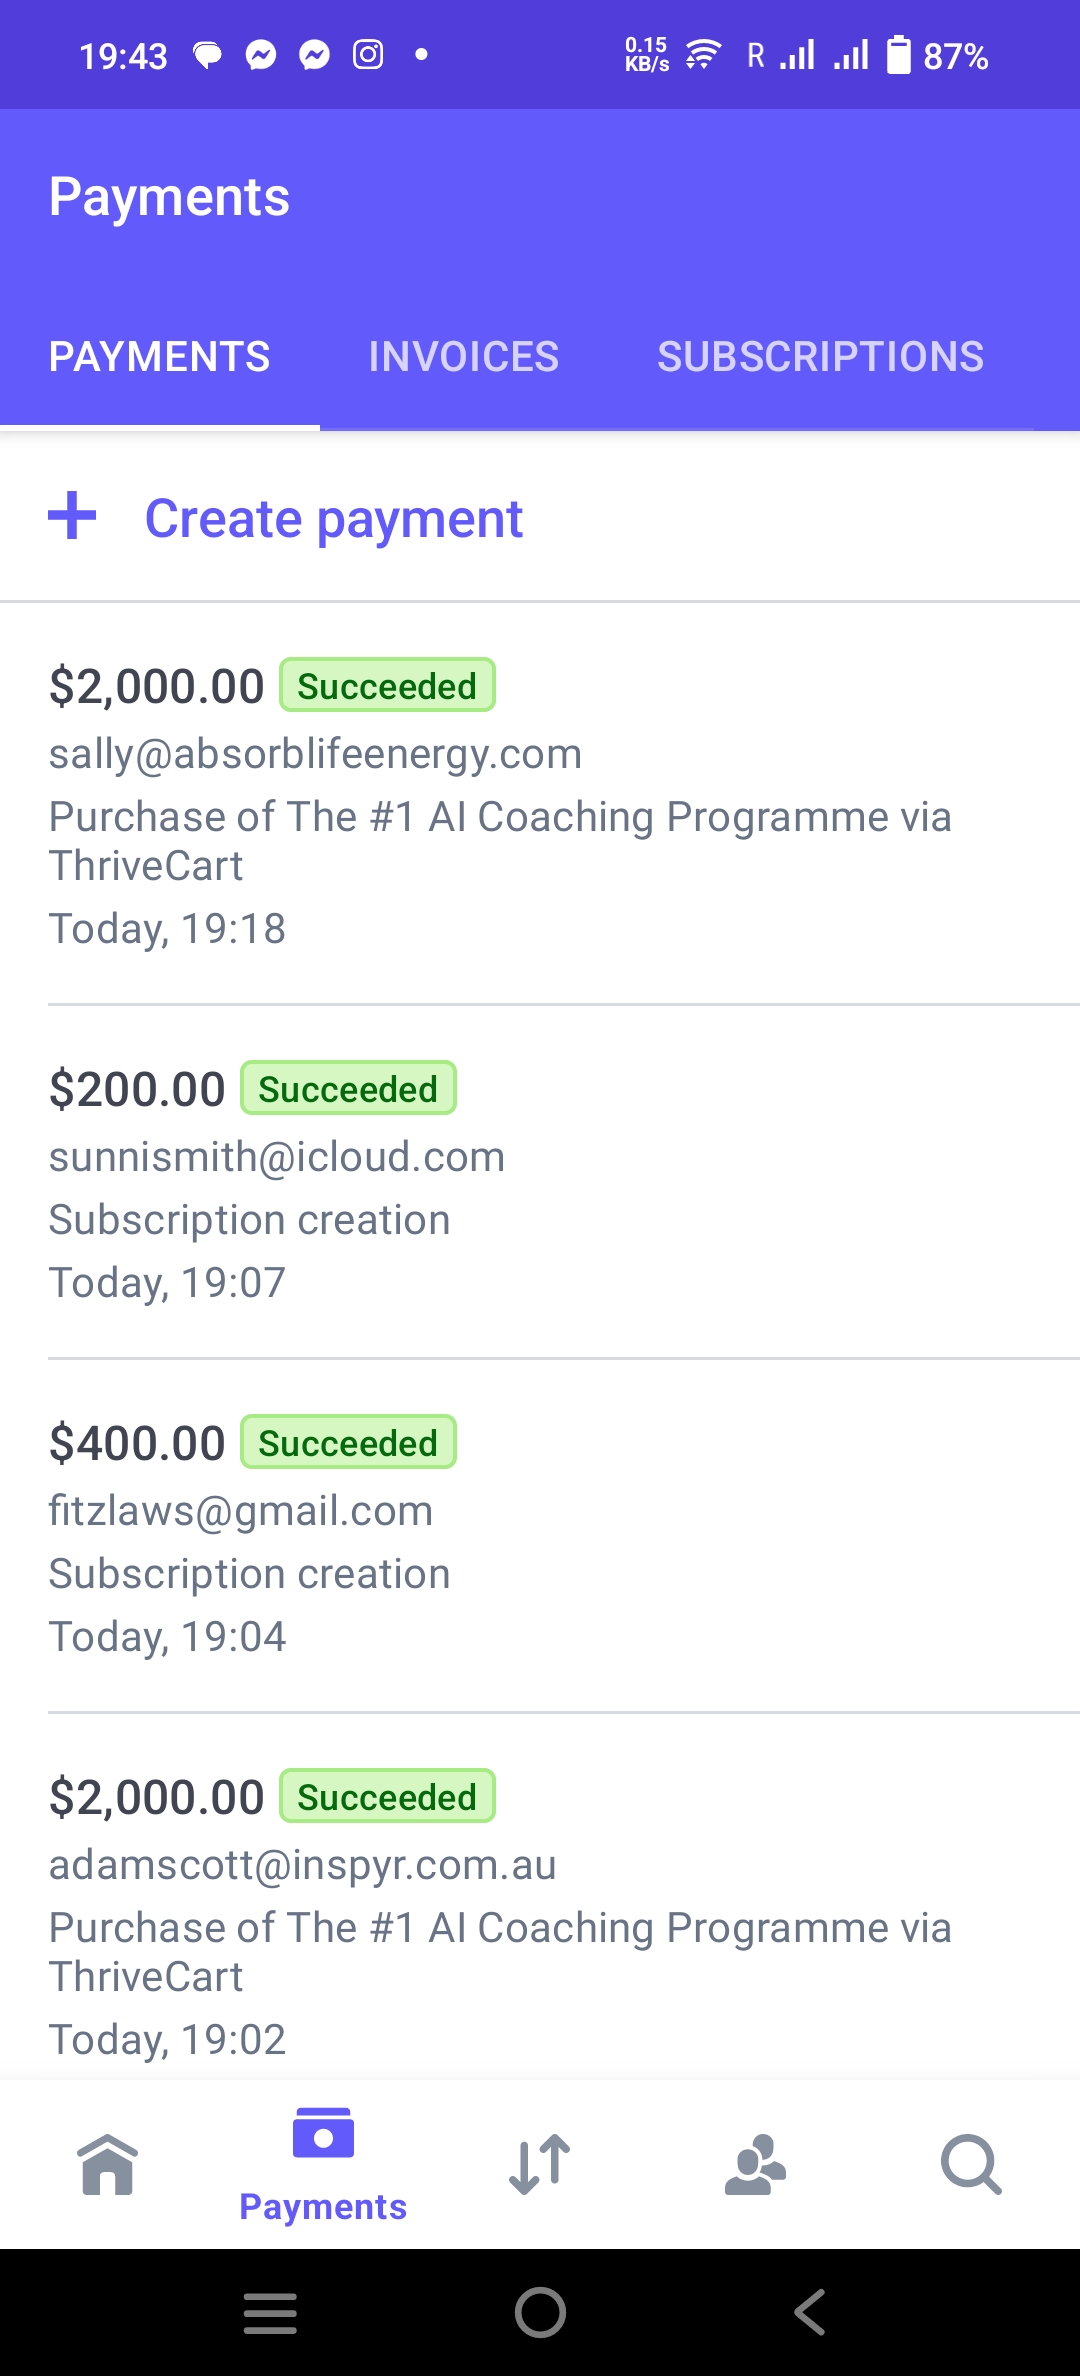1080x2376 pixels.
Task: Switch to the Invoices tab
Action: tap(463, 357)
